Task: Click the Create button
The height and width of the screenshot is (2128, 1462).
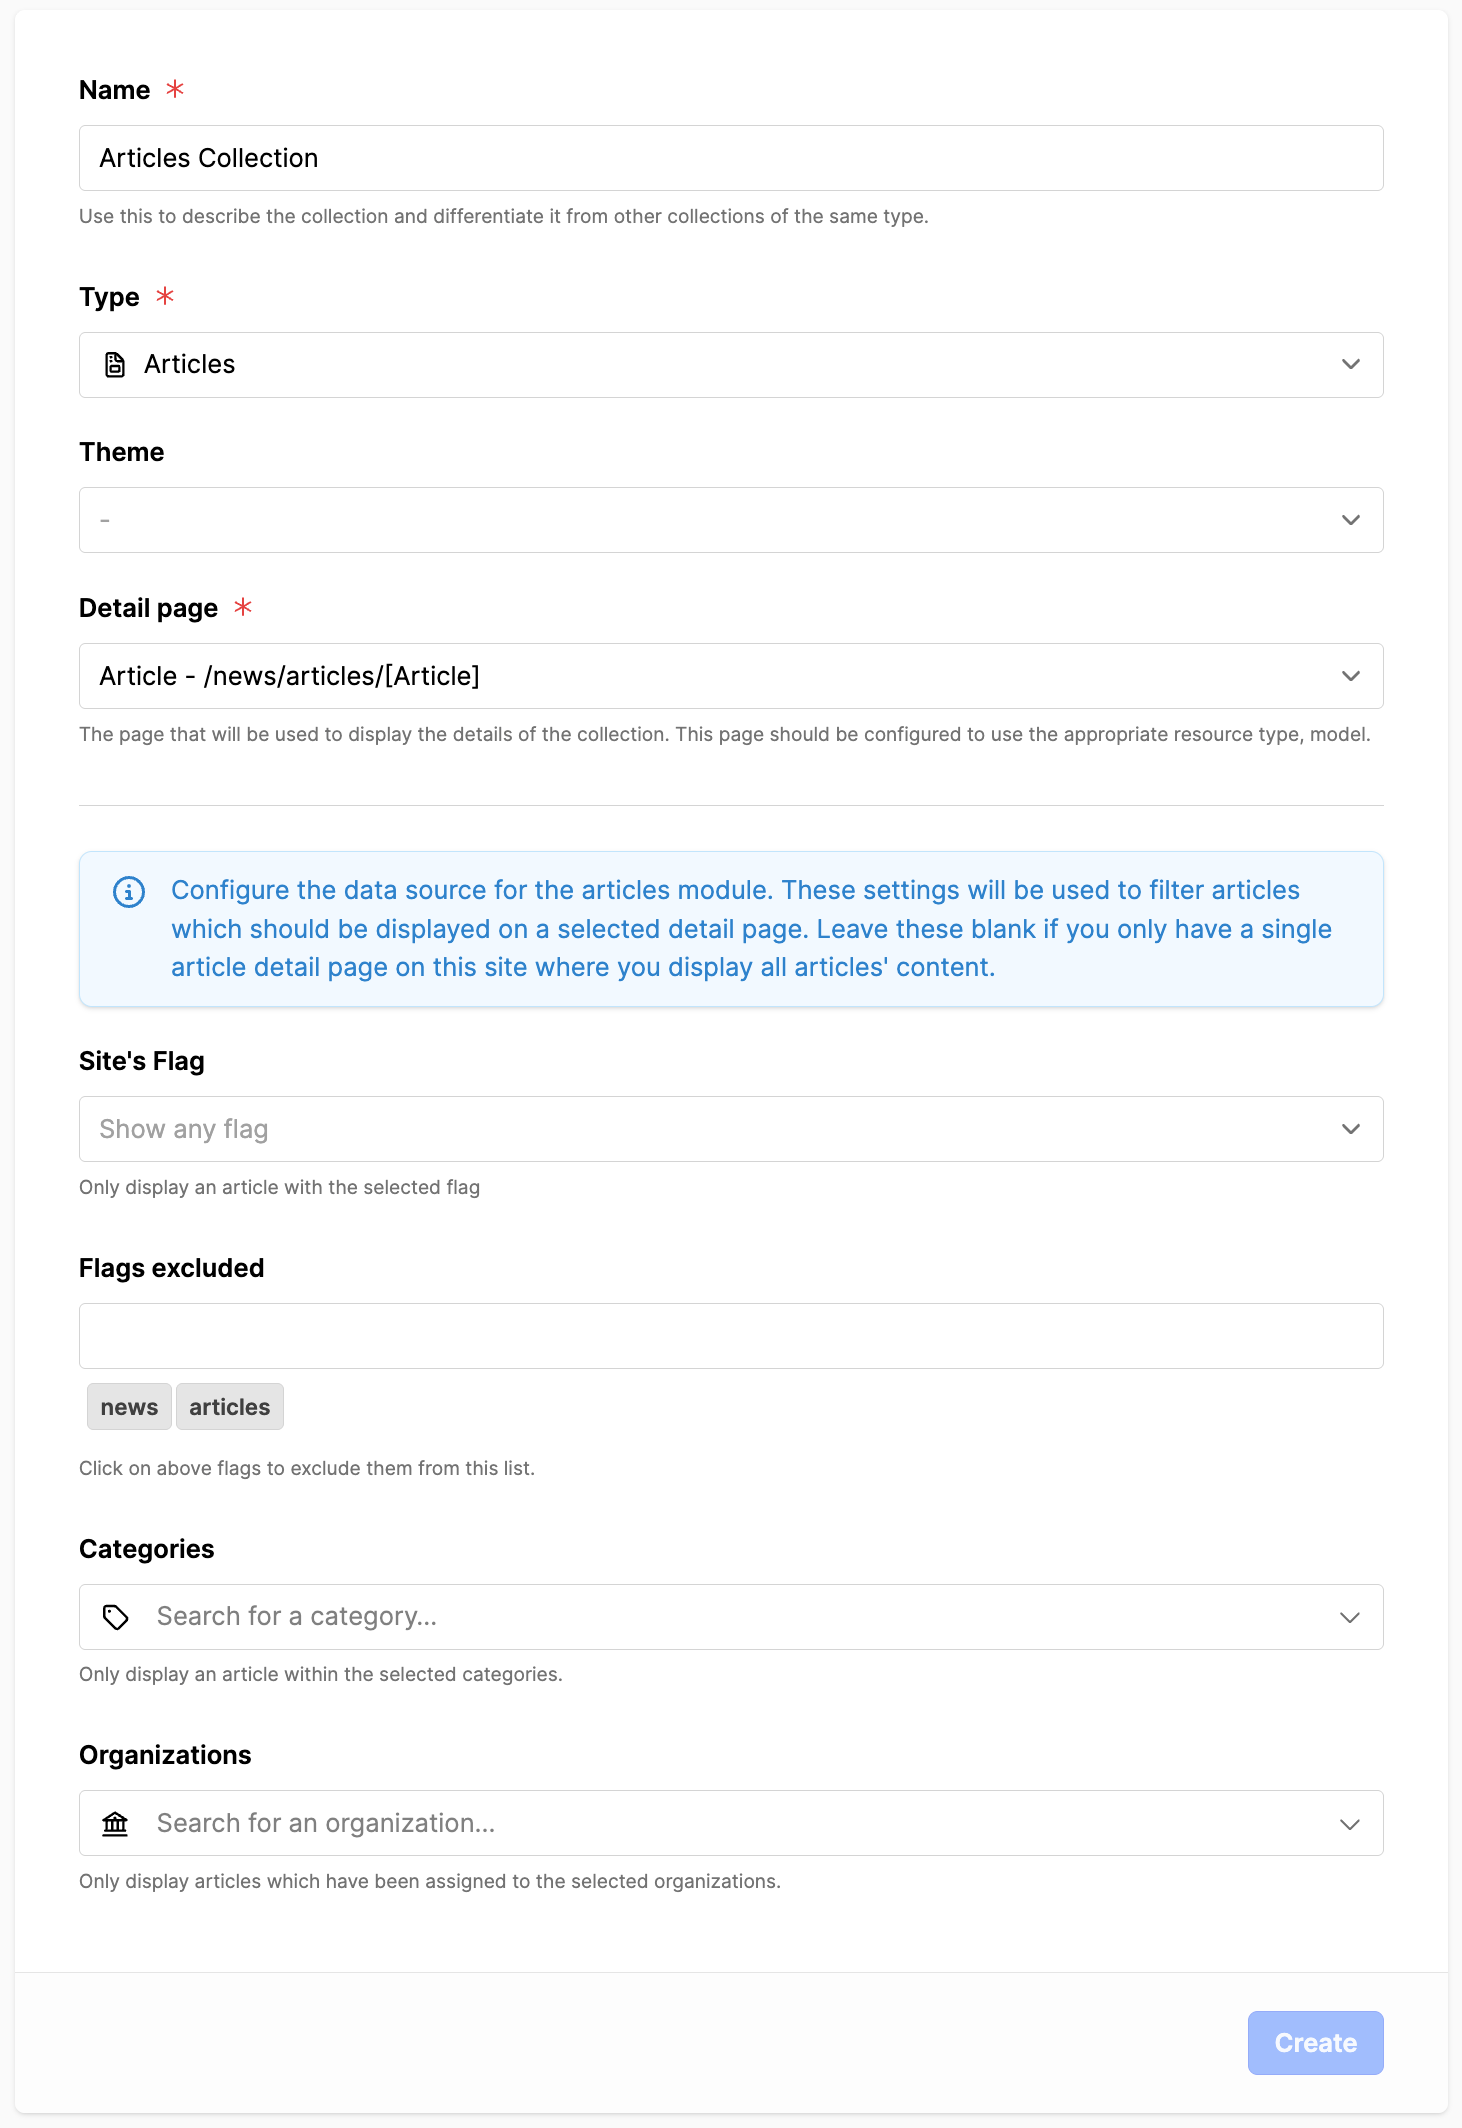Action: pos(1316,2043)
